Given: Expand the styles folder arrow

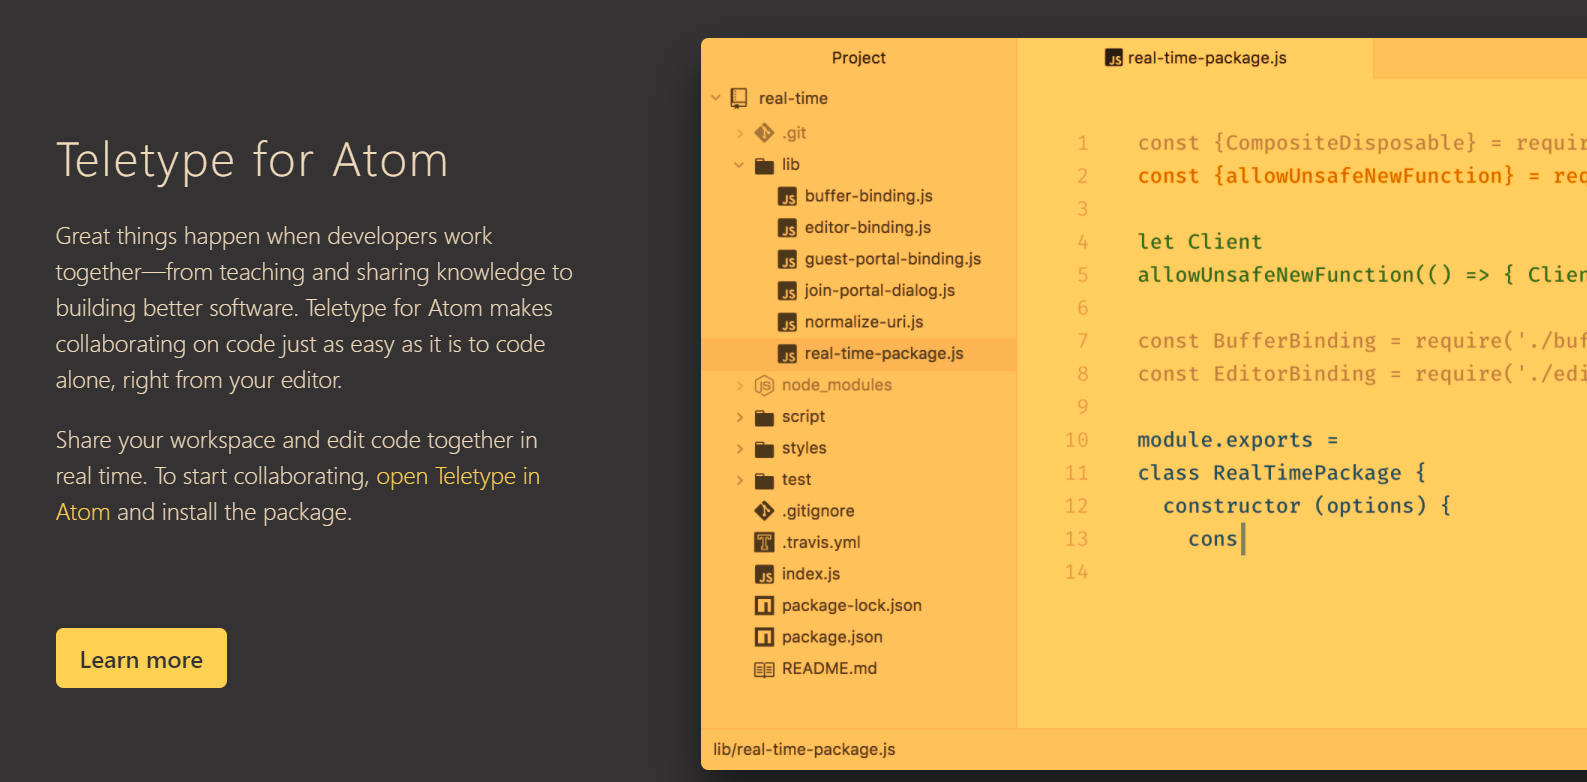Looking at the screenshot, I should click(x=739, y=449).
